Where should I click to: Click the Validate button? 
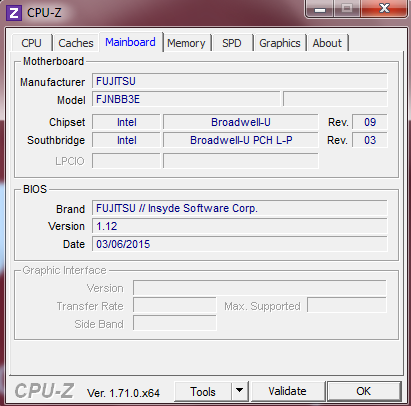click(x=287, y=391)
